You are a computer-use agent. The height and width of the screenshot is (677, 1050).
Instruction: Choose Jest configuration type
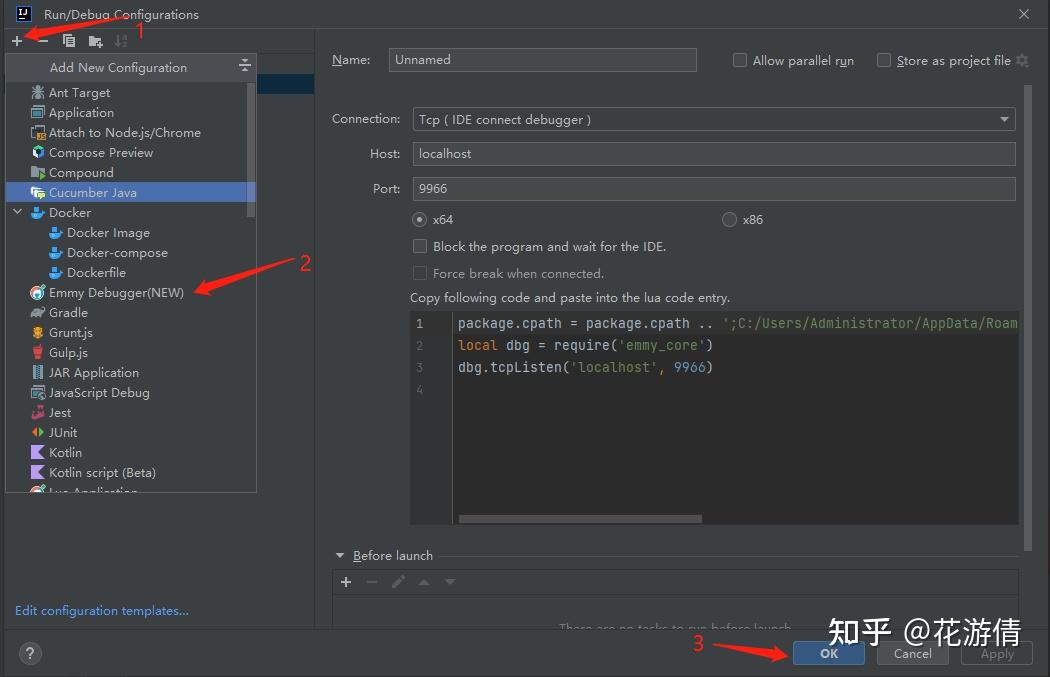[x=131, y=413]
